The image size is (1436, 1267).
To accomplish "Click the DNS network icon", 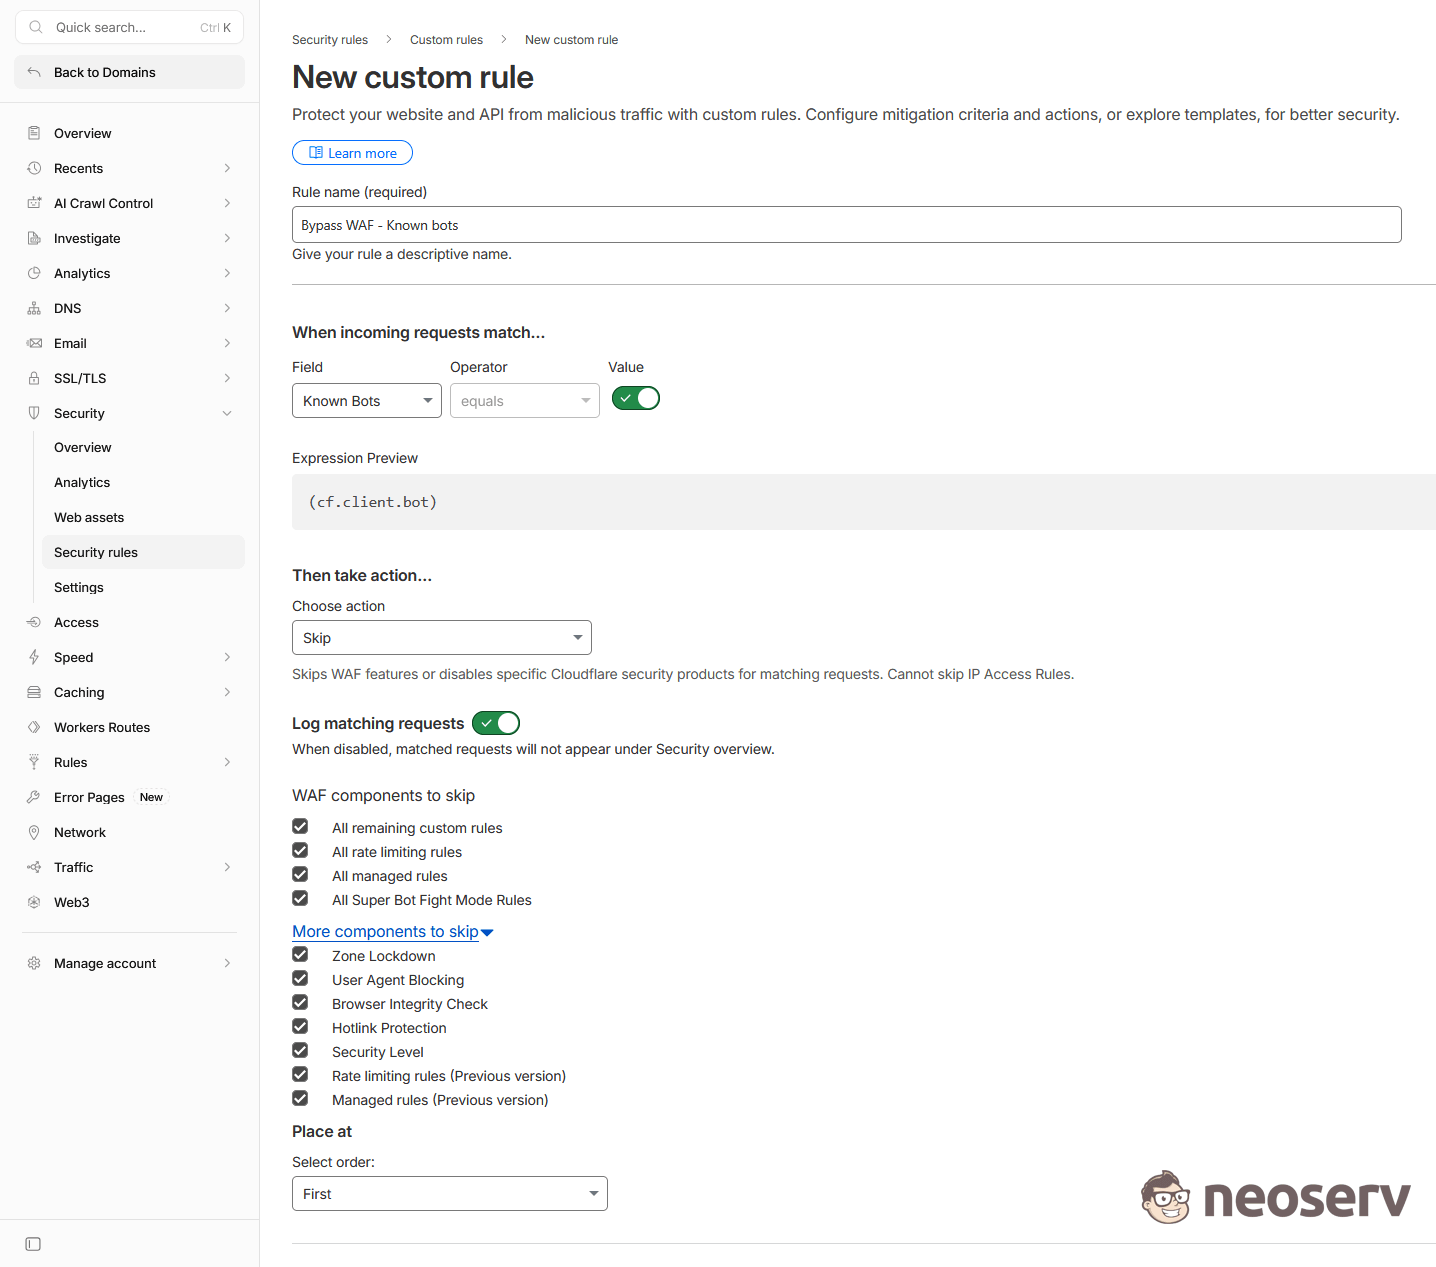I will pos(34,308).
